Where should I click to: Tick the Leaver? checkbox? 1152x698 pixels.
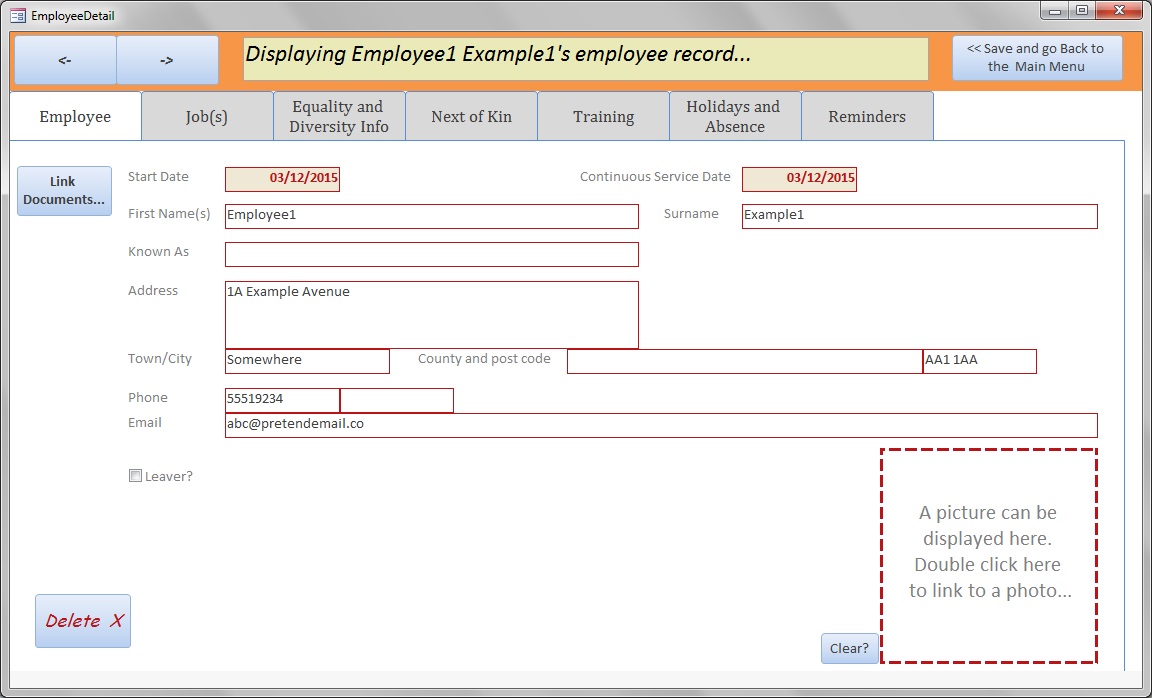(136, 476)
